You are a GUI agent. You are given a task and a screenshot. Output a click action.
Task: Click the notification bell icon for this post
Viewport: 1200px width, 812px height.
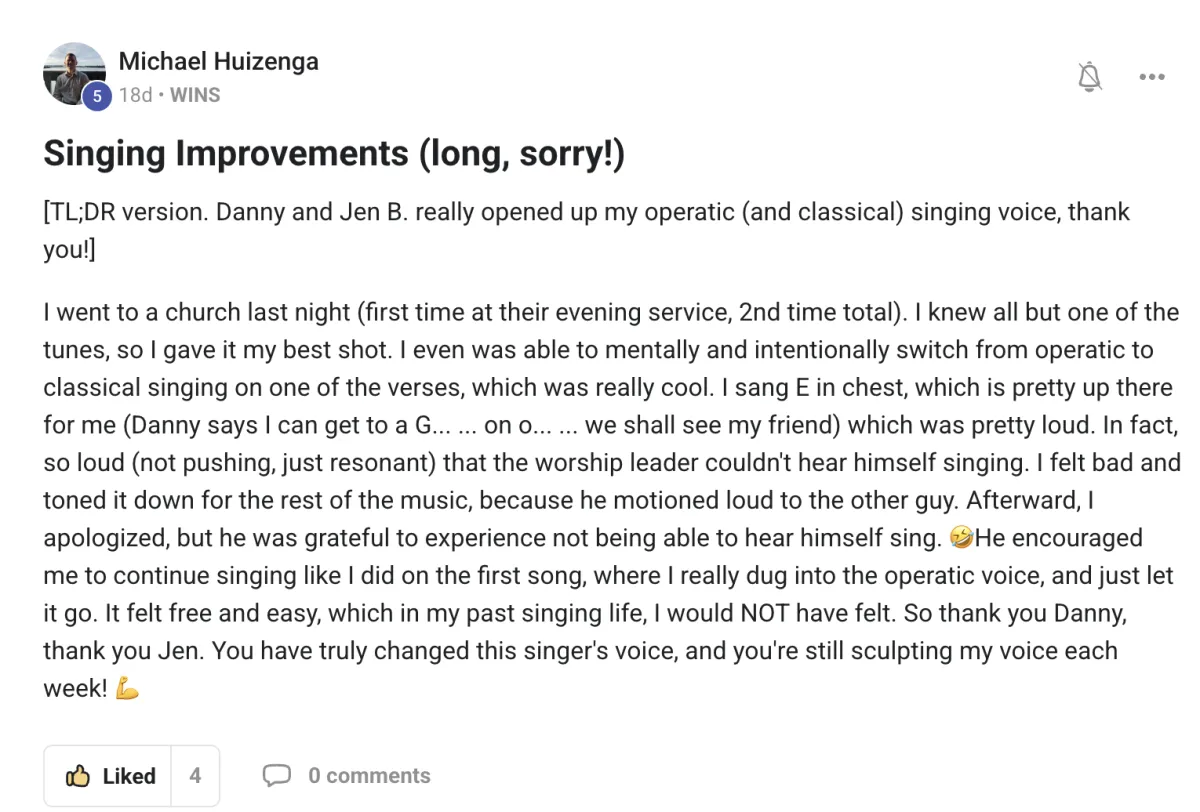tap(1090, 77)
